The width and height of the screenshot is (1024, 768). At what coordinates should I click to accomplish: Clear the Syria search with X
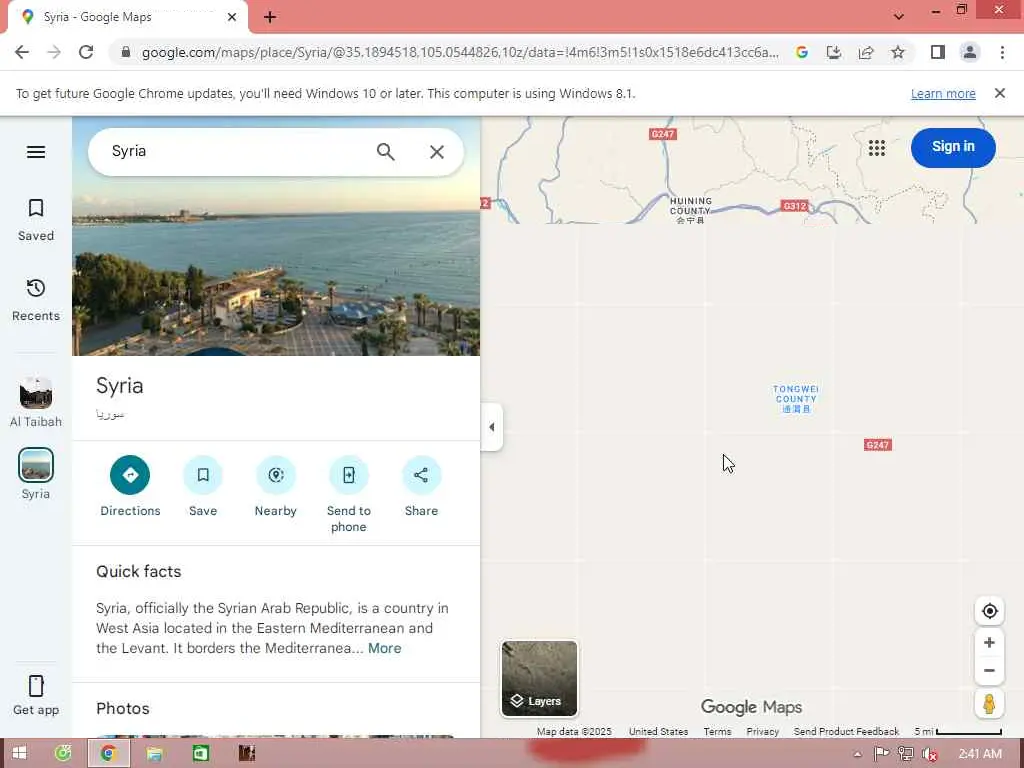click(x=437, y=152)
